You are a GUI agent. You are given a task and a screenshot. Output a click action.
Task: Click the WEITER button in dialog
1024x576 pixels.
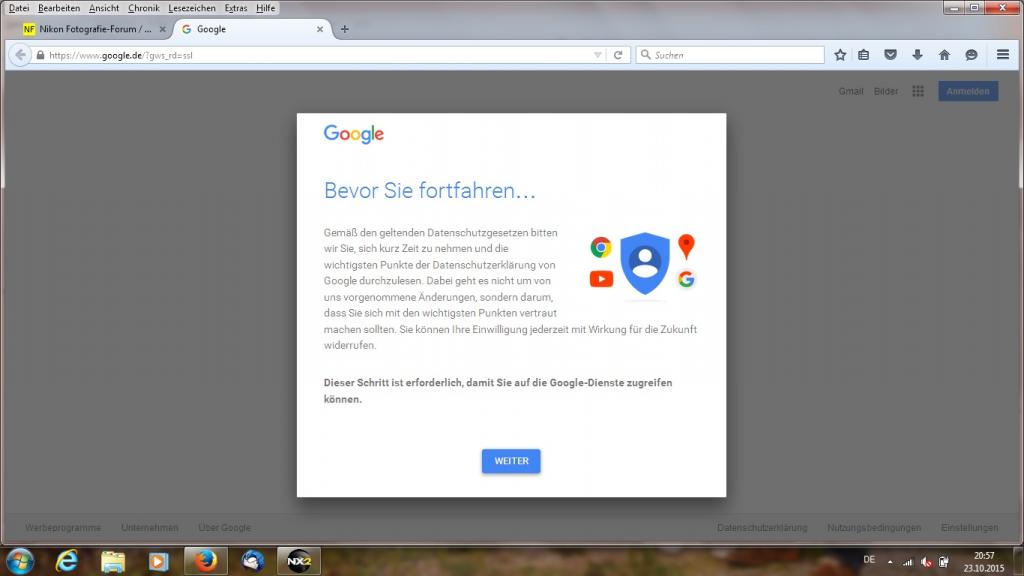511,461
